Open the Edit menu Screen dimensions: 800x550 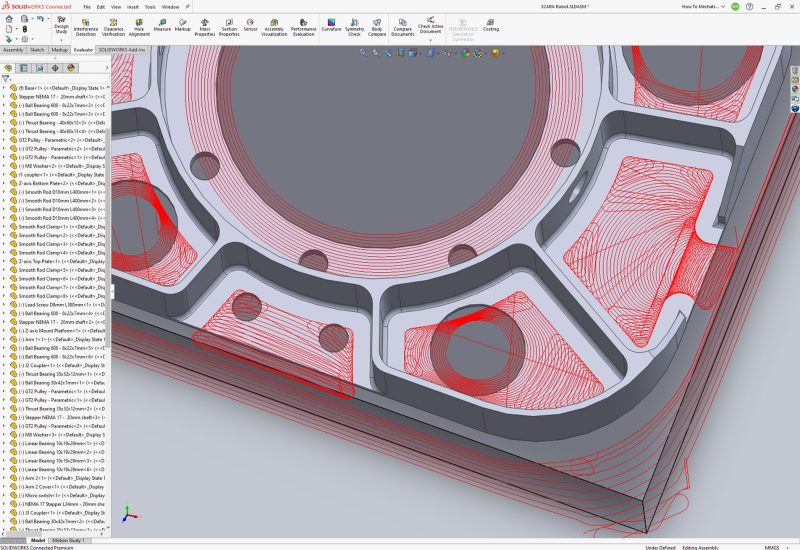pyautogui.click(x=101, y=7)
